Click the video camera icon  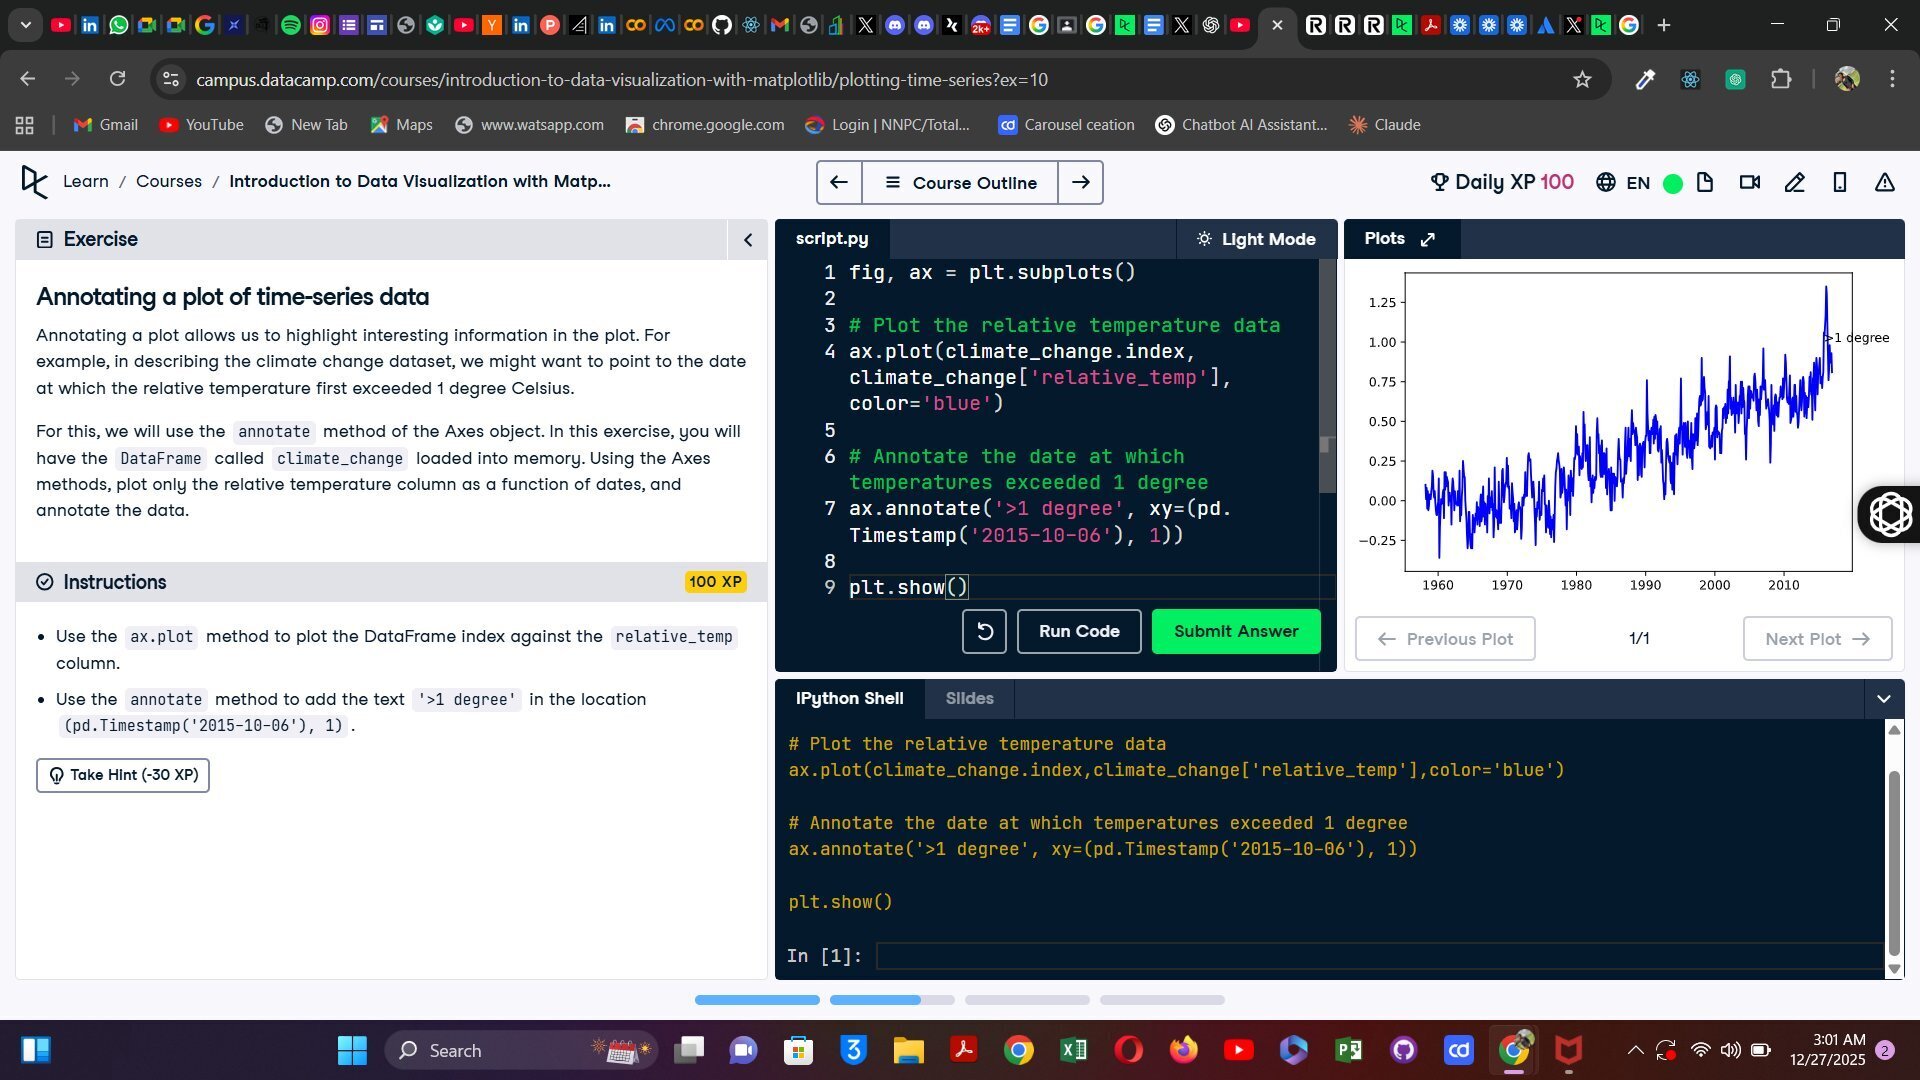tap(1749, 182)
